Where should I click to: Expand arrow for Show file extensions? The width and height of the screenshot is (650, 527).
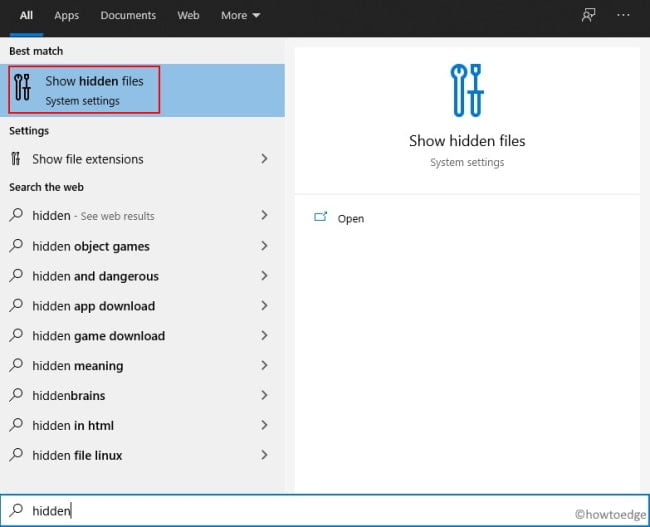(x=264, y=159)
